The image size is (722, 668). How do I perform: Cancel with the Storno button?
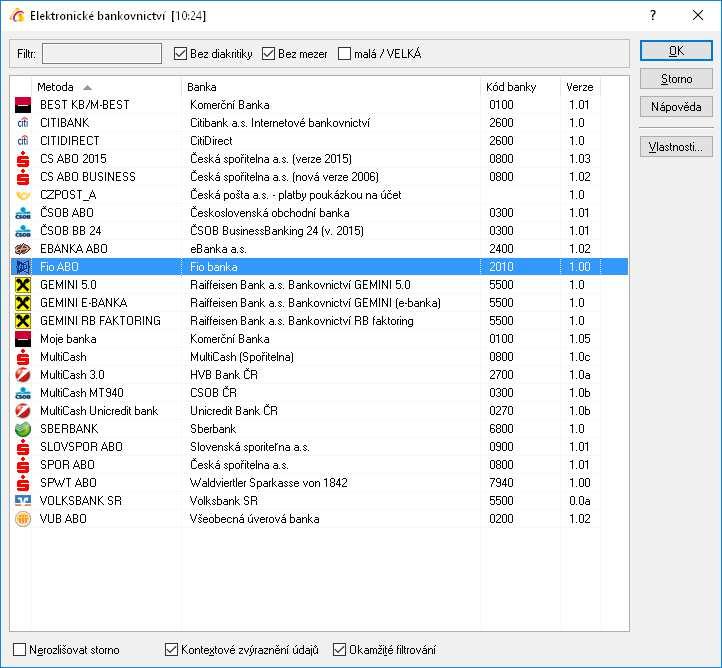(676, 79)
